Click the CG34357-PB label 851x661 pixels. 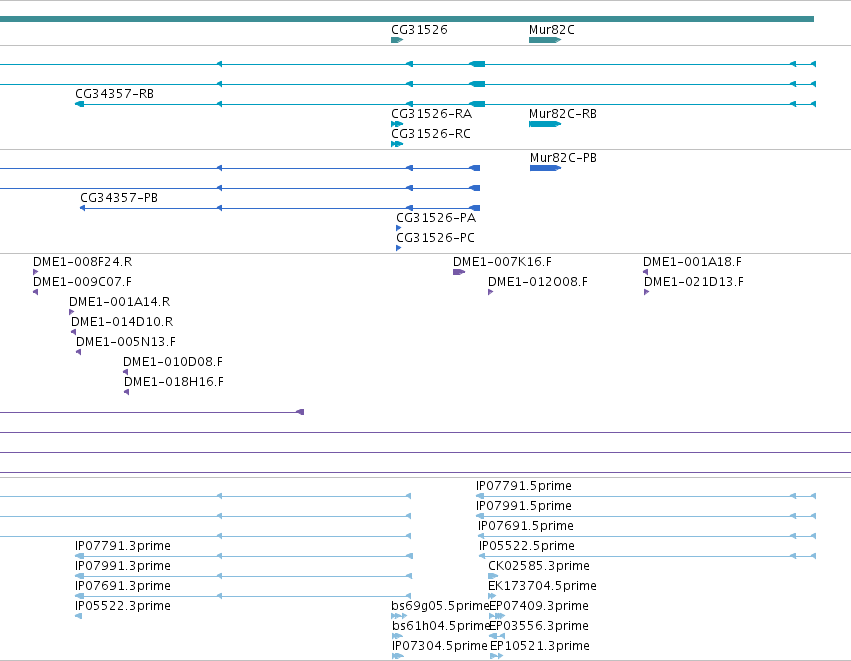pos(119,198)
